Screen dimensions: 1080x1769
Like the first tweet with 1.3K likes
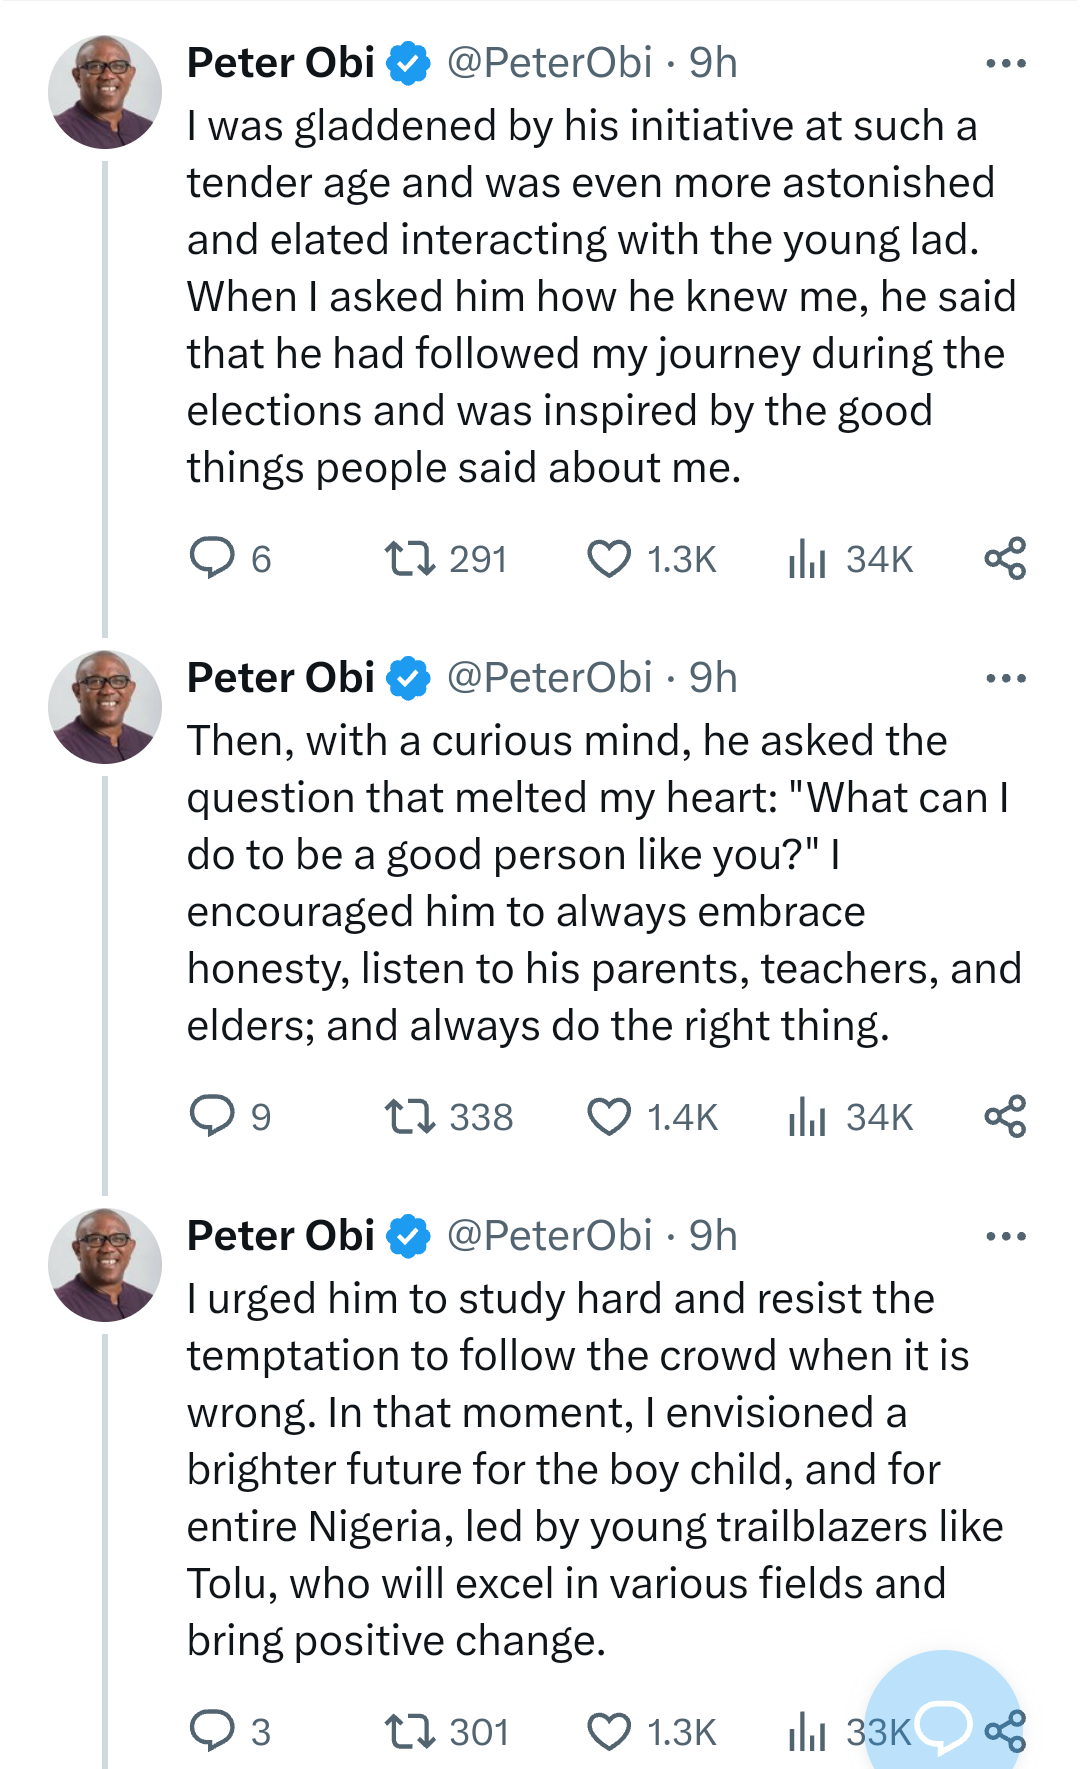tap(609, 558)
